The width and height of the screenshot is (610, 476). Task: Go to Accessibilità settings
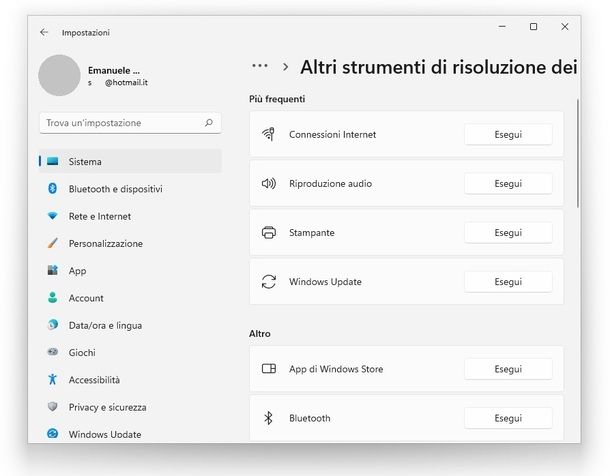tap(130, 380)
